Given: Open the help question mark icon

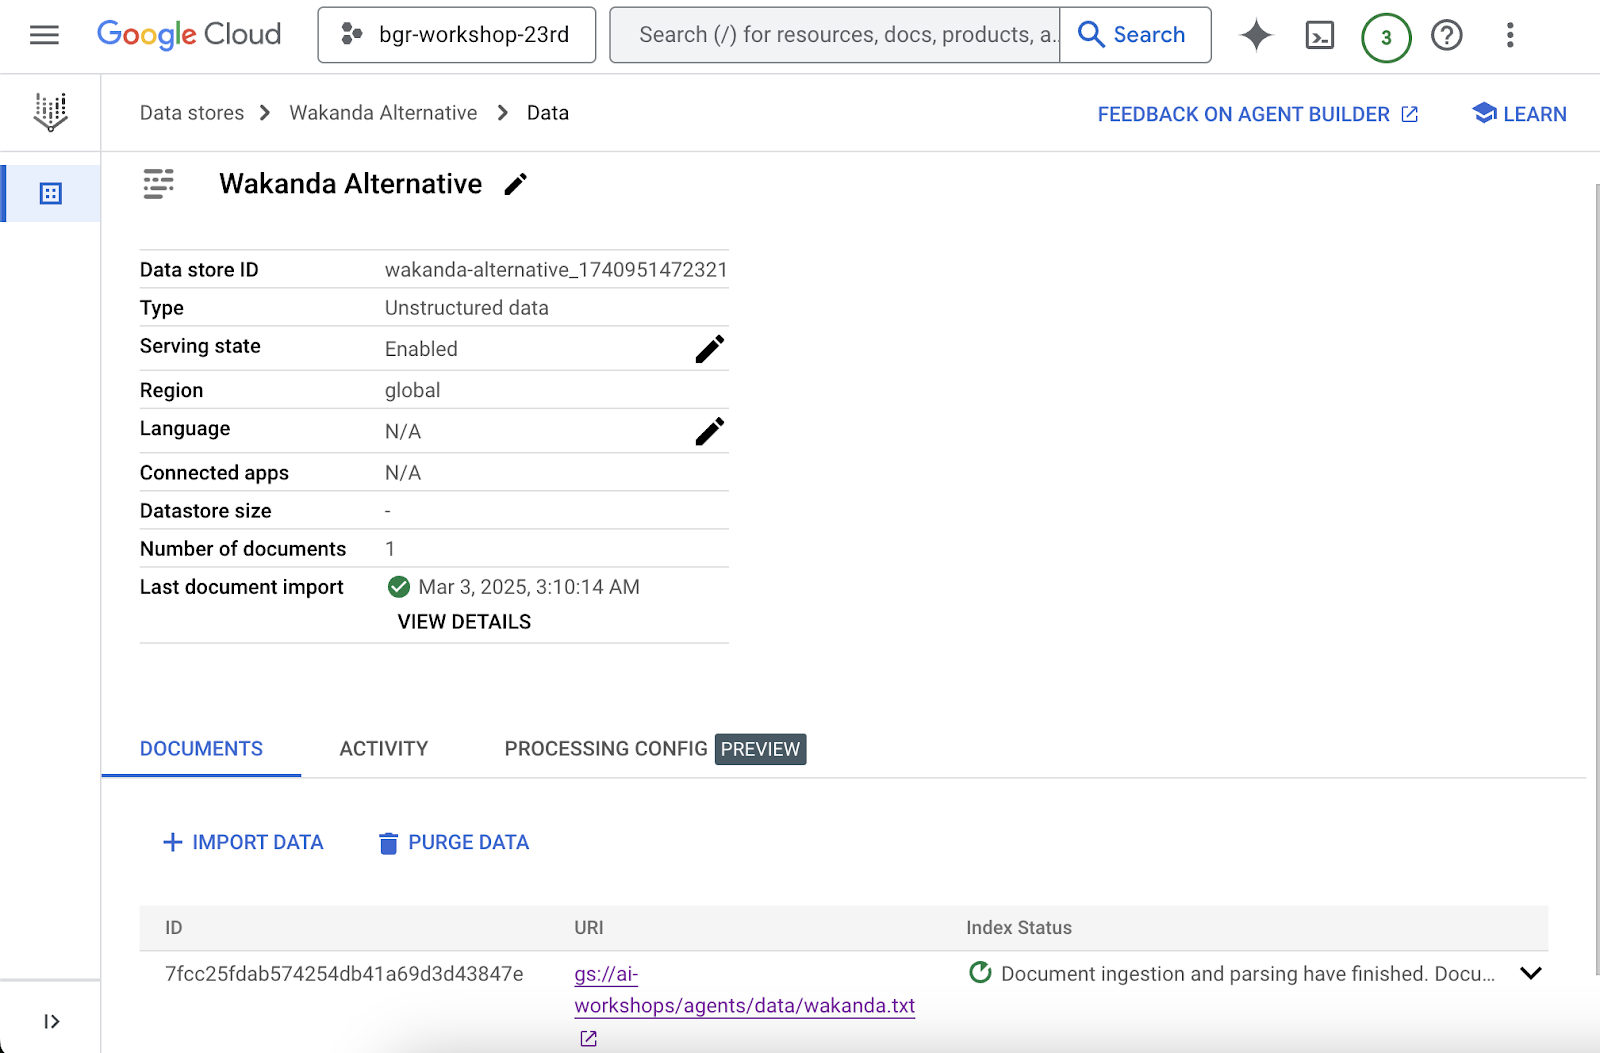Looking at the screenshot, I should coord(1446,36).
